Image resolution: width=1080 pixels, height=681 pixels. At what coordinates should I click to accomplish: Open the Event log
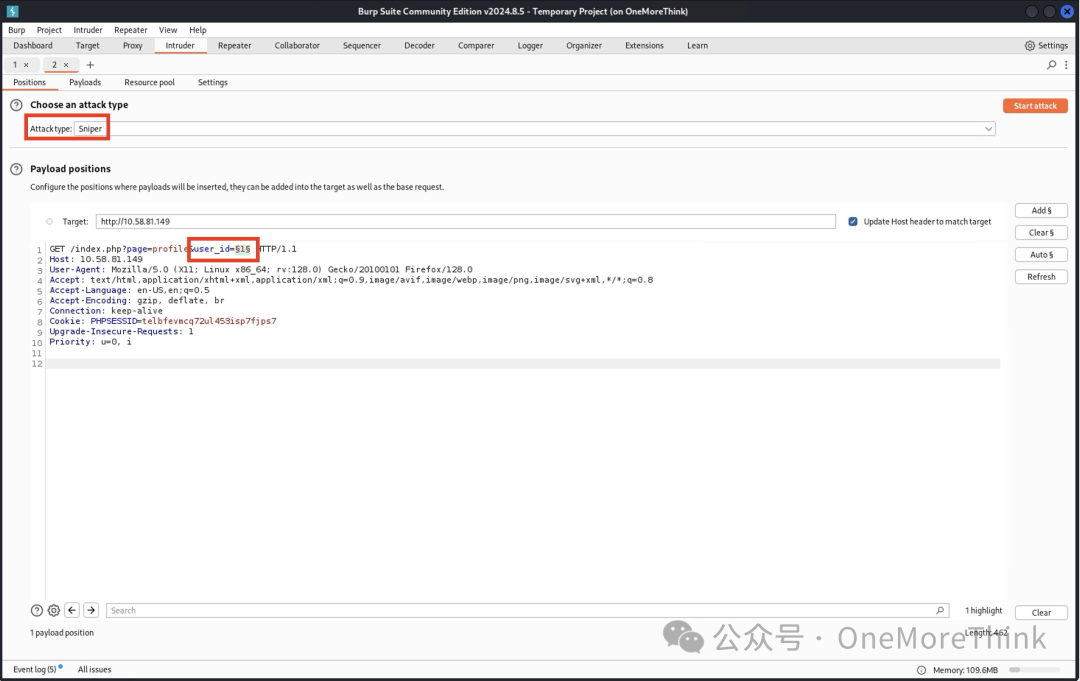(x=35, y=669)
